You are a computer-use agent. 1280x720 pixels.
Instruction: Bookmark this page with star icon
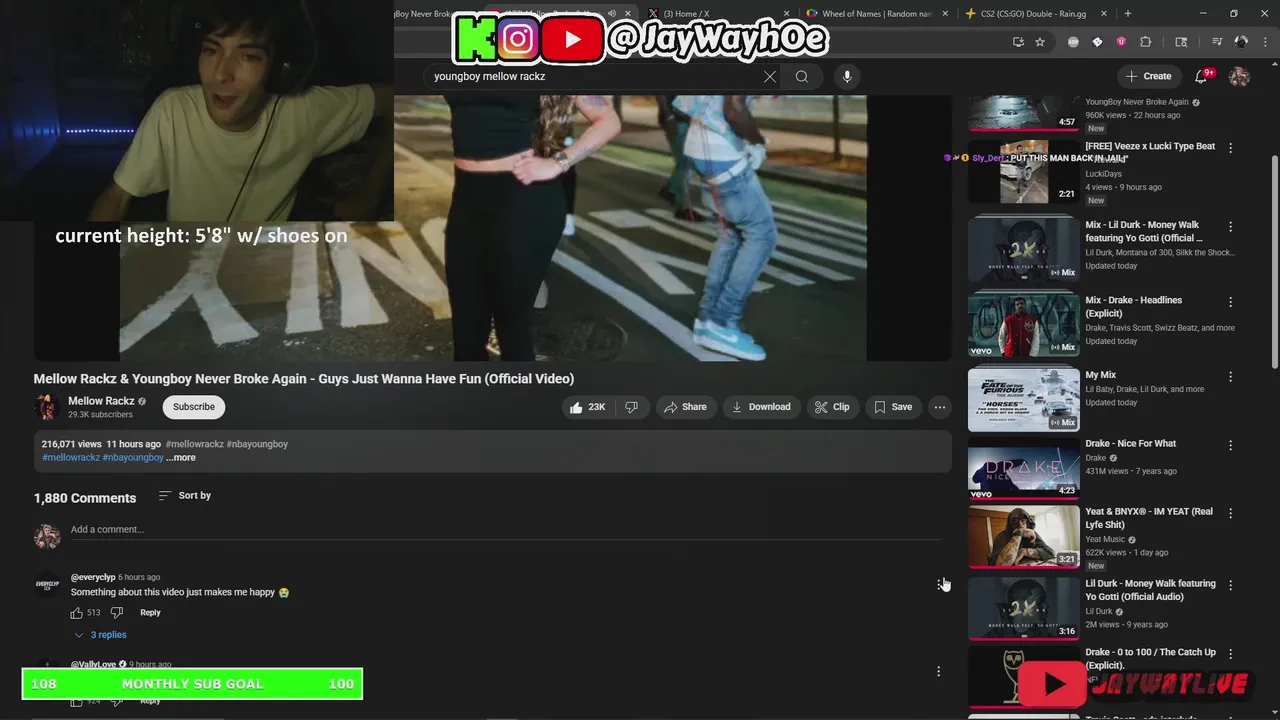click(1040, 42)
